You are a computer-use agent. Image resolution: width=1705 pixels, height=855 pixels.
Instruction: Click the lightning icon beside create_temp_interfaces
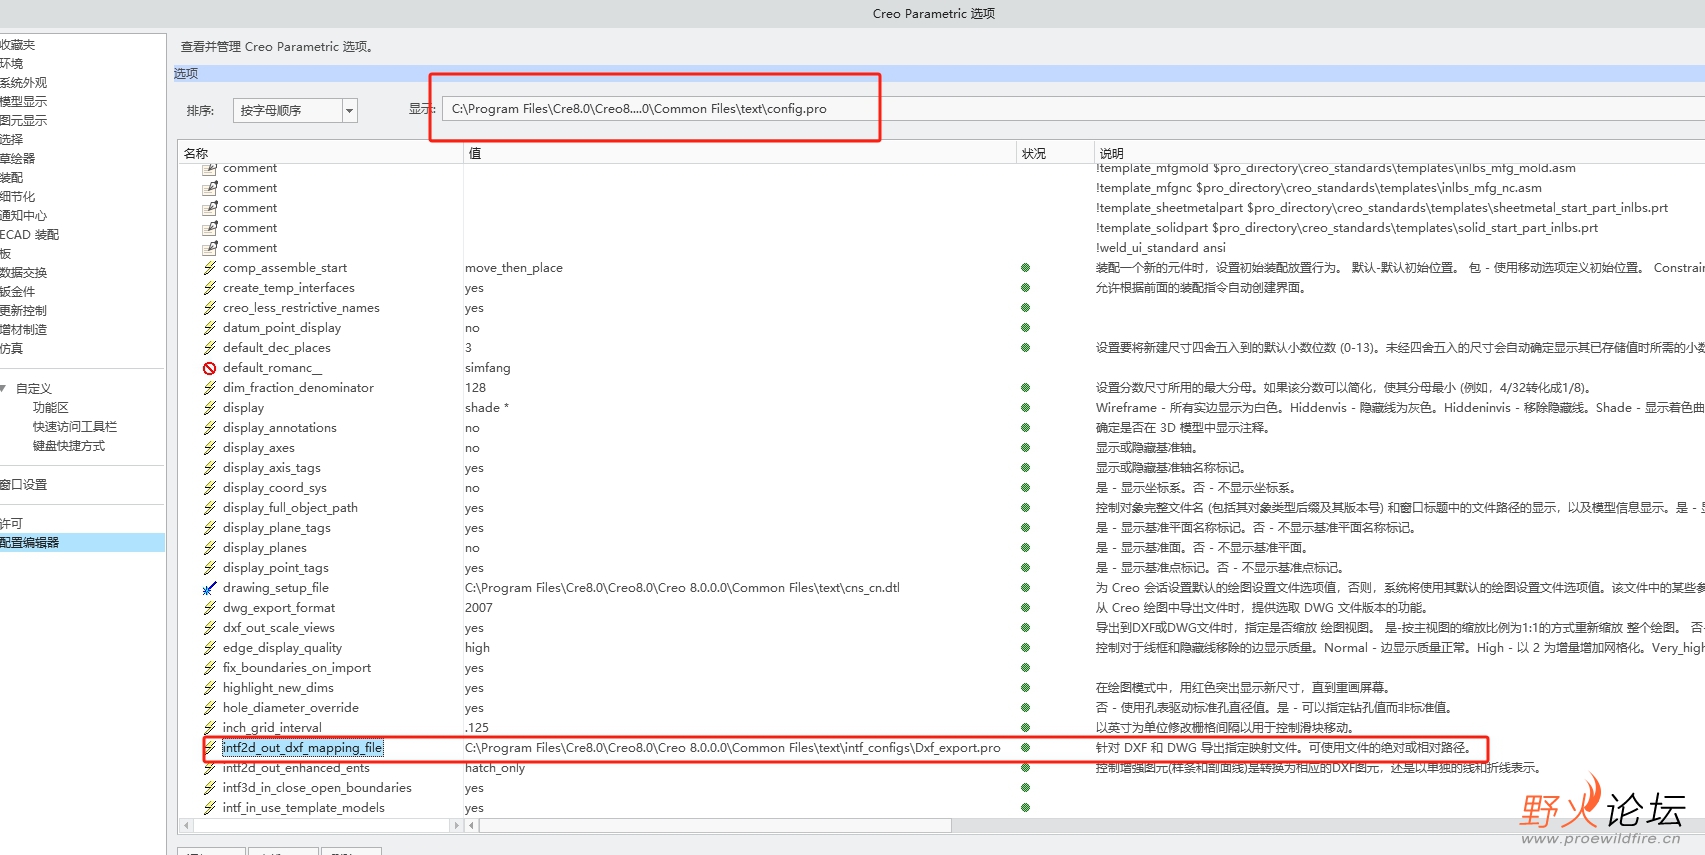210,288
